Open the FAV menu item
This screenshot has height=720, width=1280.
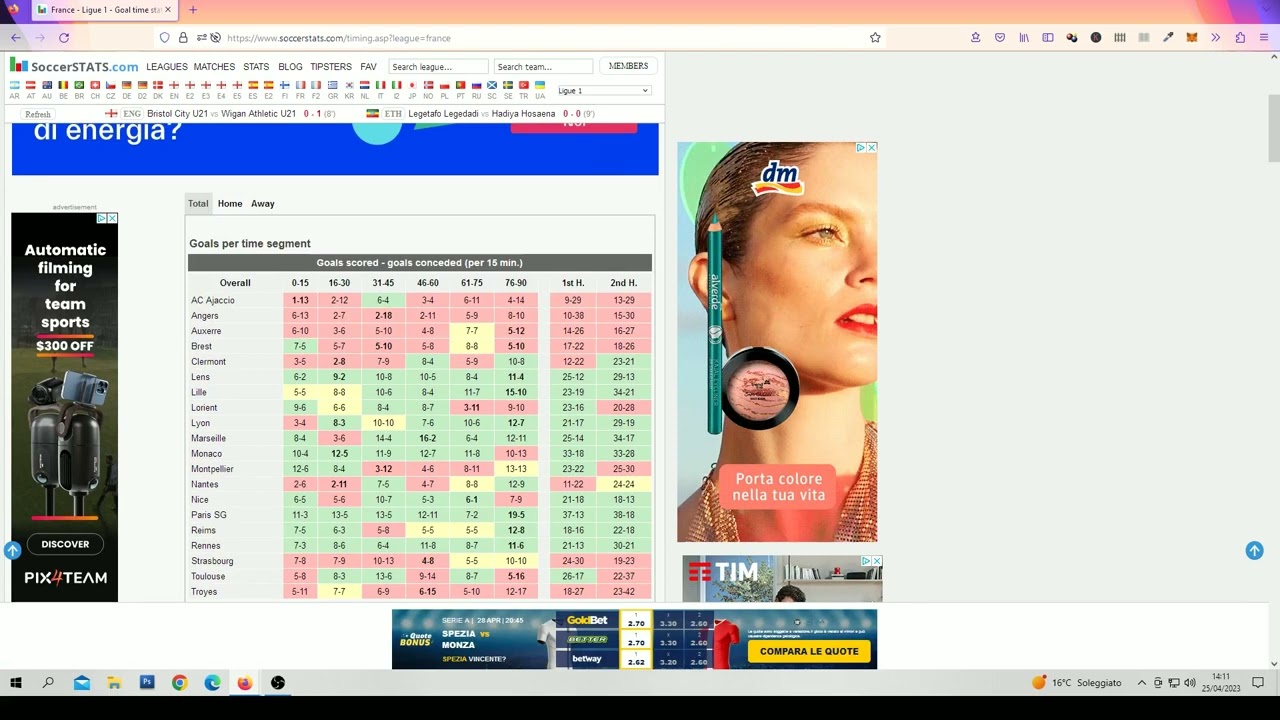pyautogui.click(x=368, y=67)
